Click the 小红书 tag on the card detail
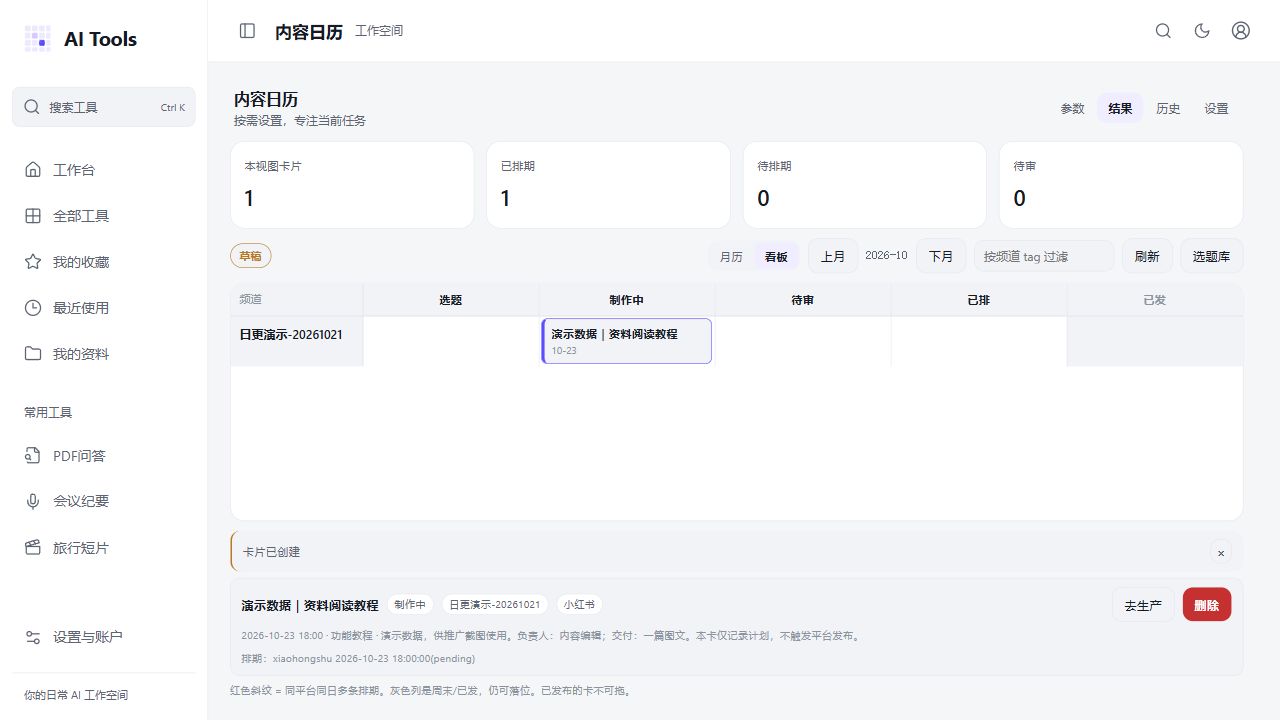This screenshot has width=1280, height=720. (579, 605)
